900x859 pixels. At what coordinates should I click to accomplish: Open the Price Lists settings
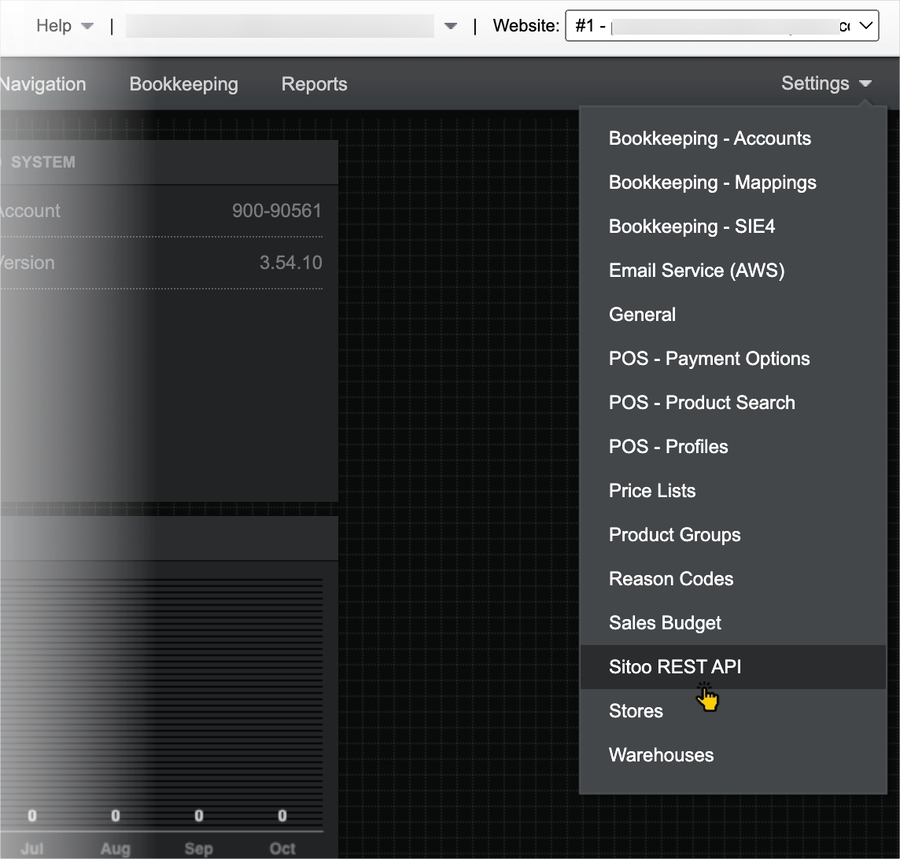point(652,491)
